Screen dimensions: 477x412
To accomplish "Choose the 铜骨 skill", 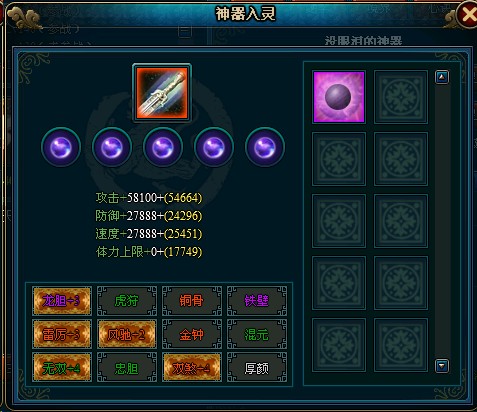I will point(192,301).
